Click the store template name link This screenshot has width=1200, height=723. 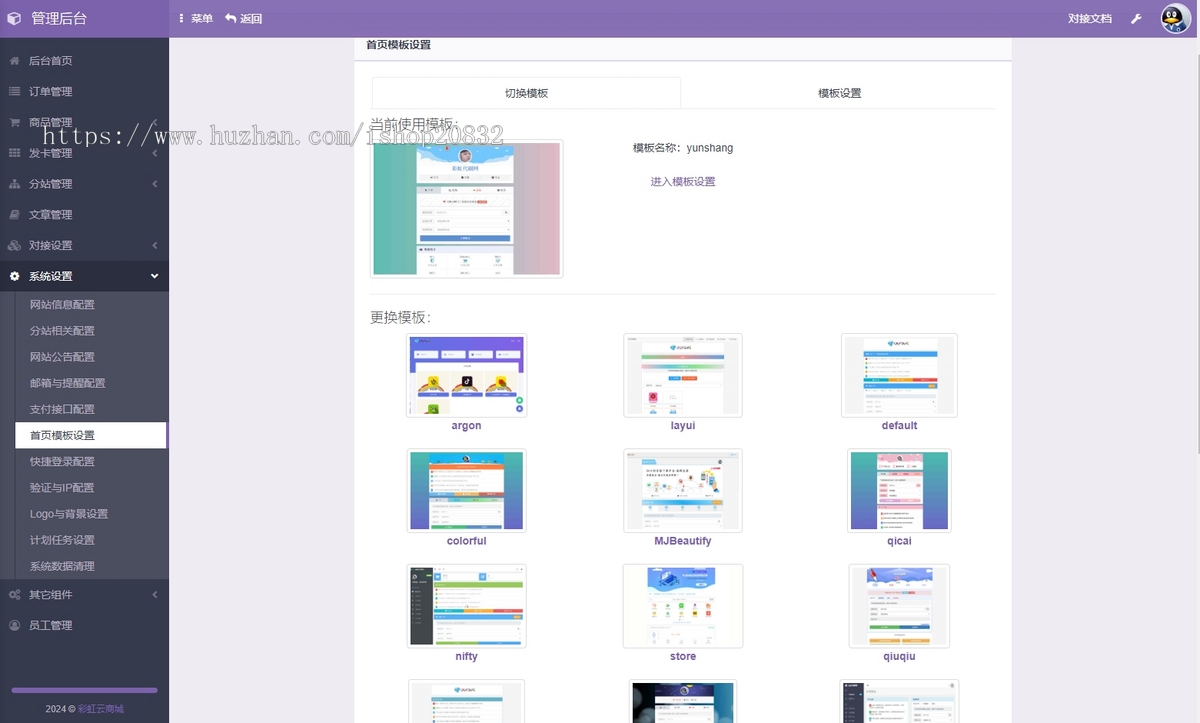click(683, 657)
